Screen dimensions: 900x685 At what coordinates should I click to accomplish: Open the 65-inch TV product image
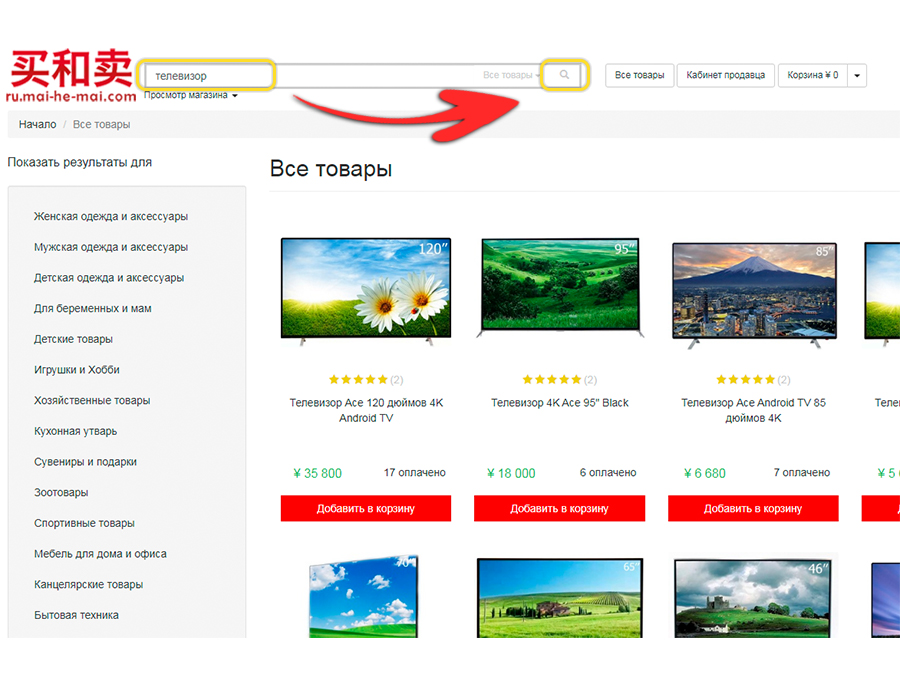click(x=560, y=598)
